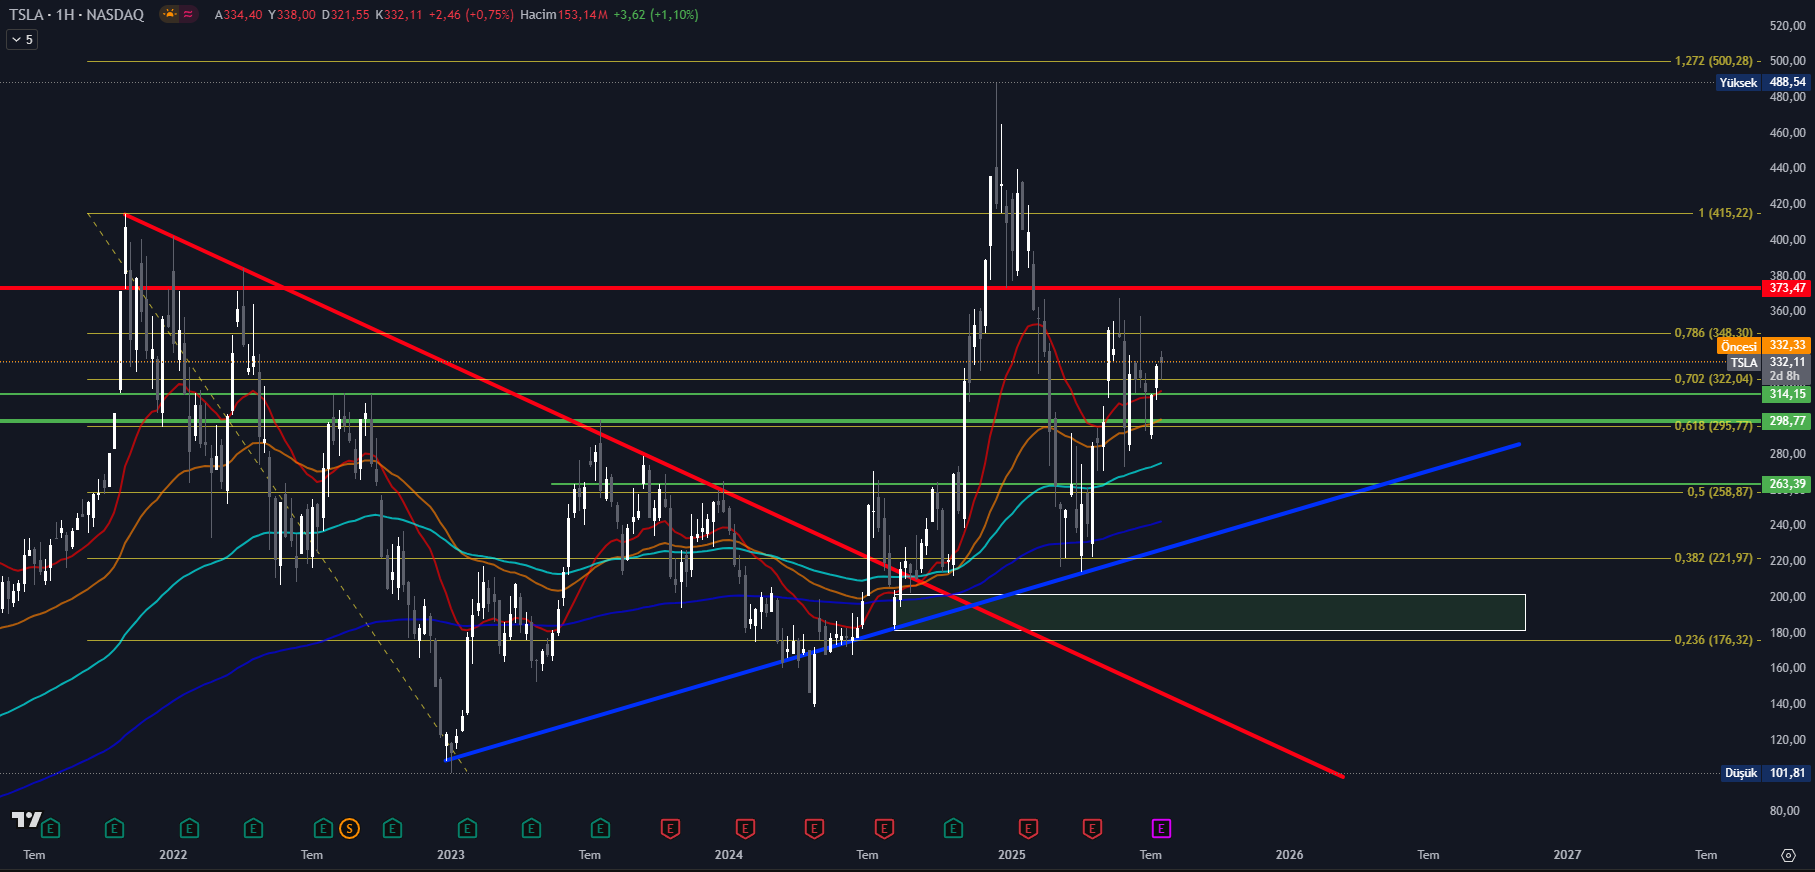Click the 2027 label on the time axis

click(1567, 855)
